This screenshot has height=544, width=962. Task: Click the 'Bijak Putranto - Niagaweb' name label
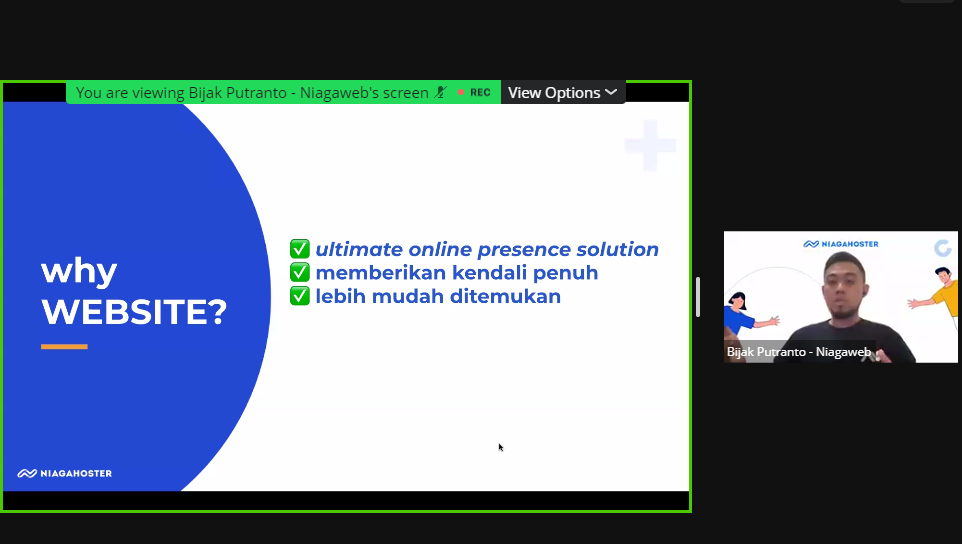tap(798, 352)
